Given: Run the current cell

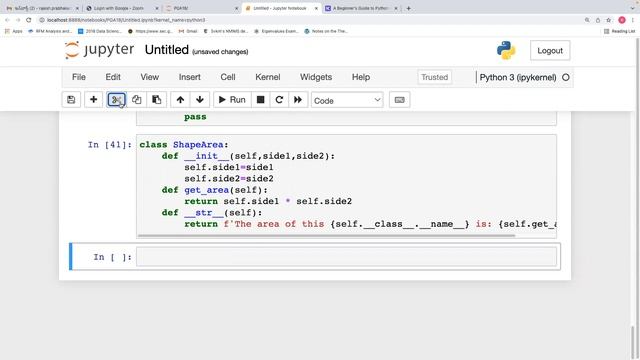Looking at the screenshot, I should (x=232, y=100).
